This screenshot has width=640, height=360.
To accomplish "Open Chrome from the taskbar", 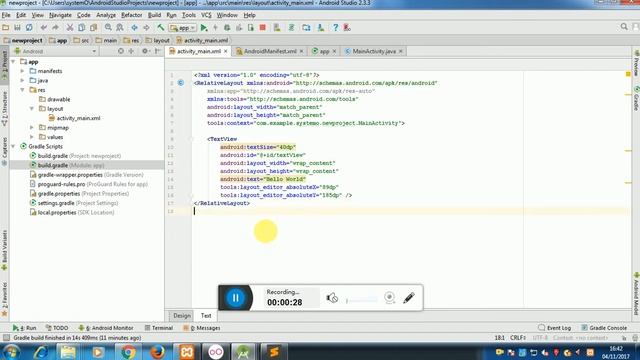I will 128,352.
